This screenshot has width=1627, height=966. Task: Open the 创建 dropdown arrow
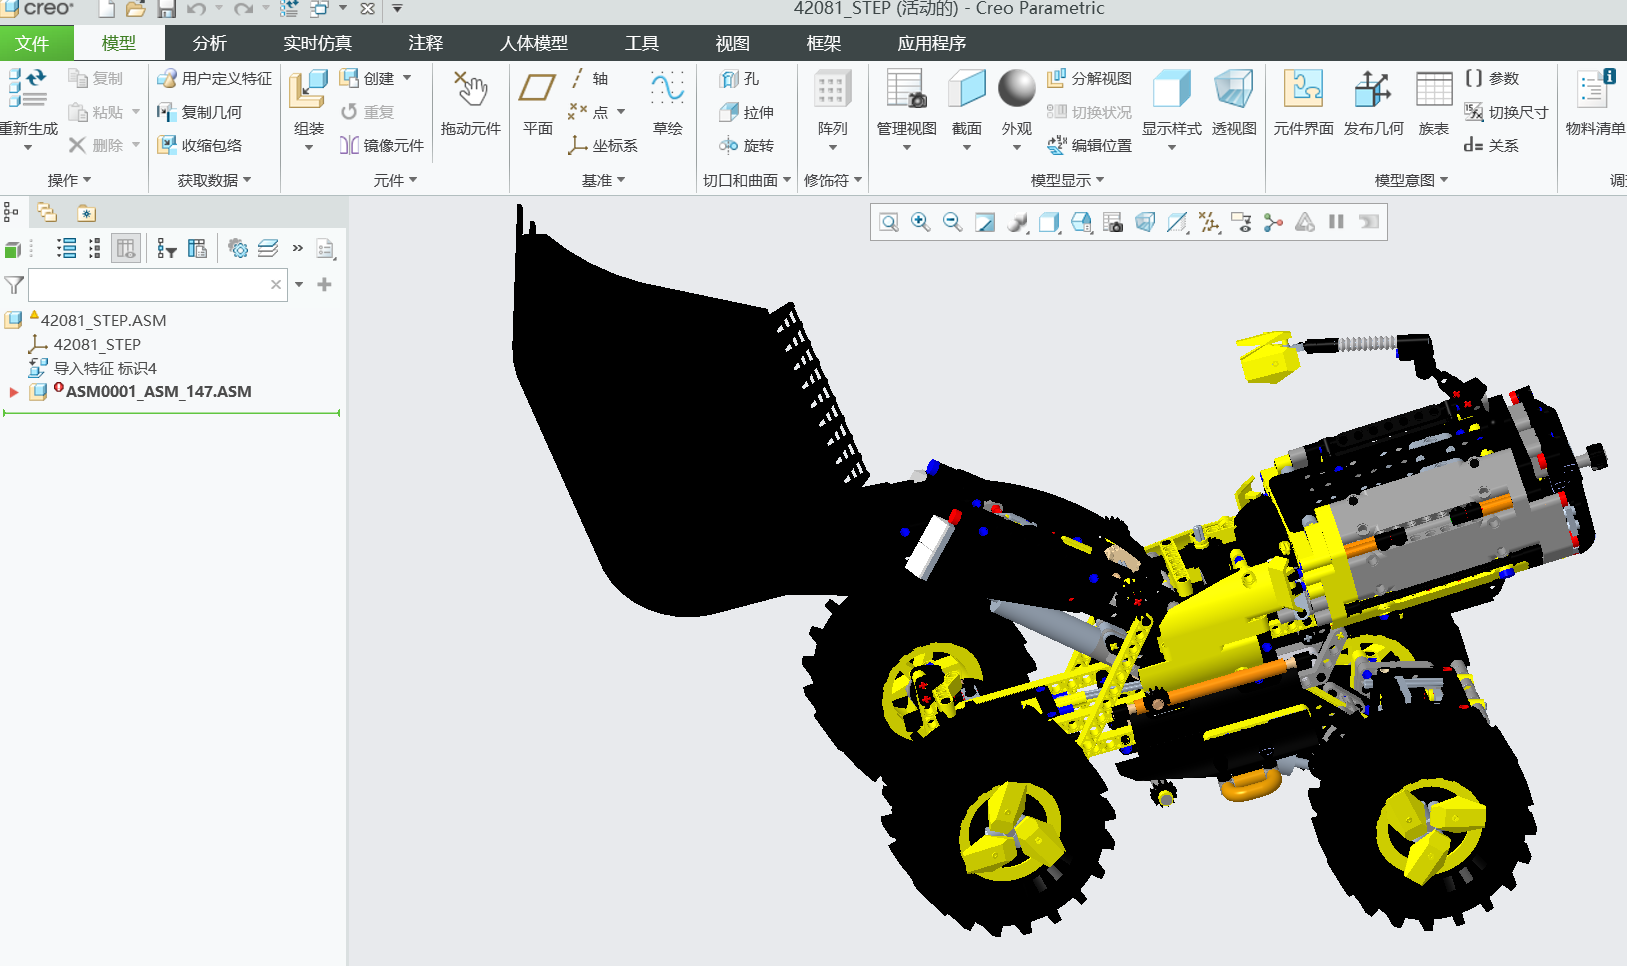pyautogui.click(x=407, y=78)
